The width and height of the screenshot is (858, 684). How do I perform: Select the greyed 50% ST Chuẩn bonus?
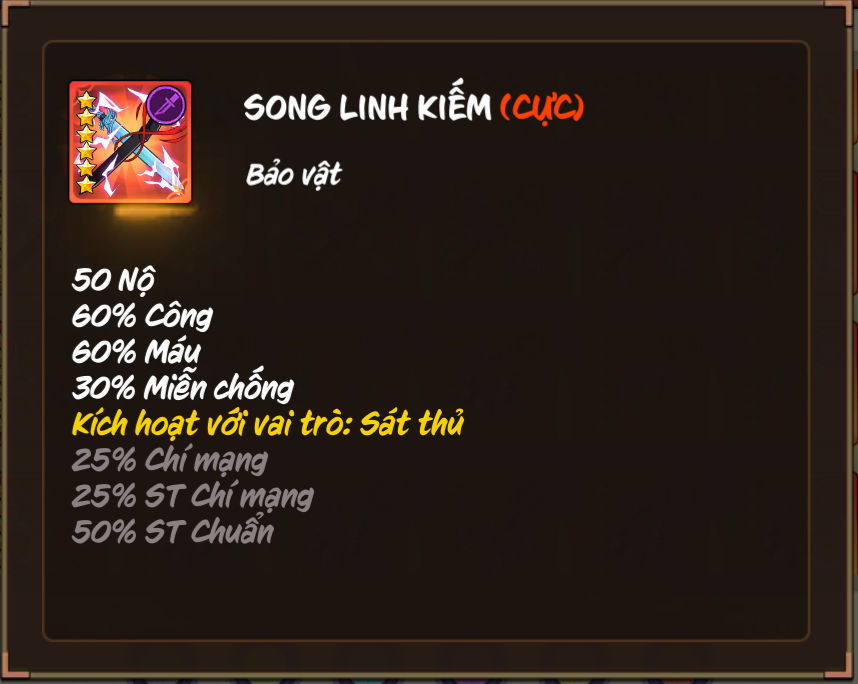(x=173, y=531)
